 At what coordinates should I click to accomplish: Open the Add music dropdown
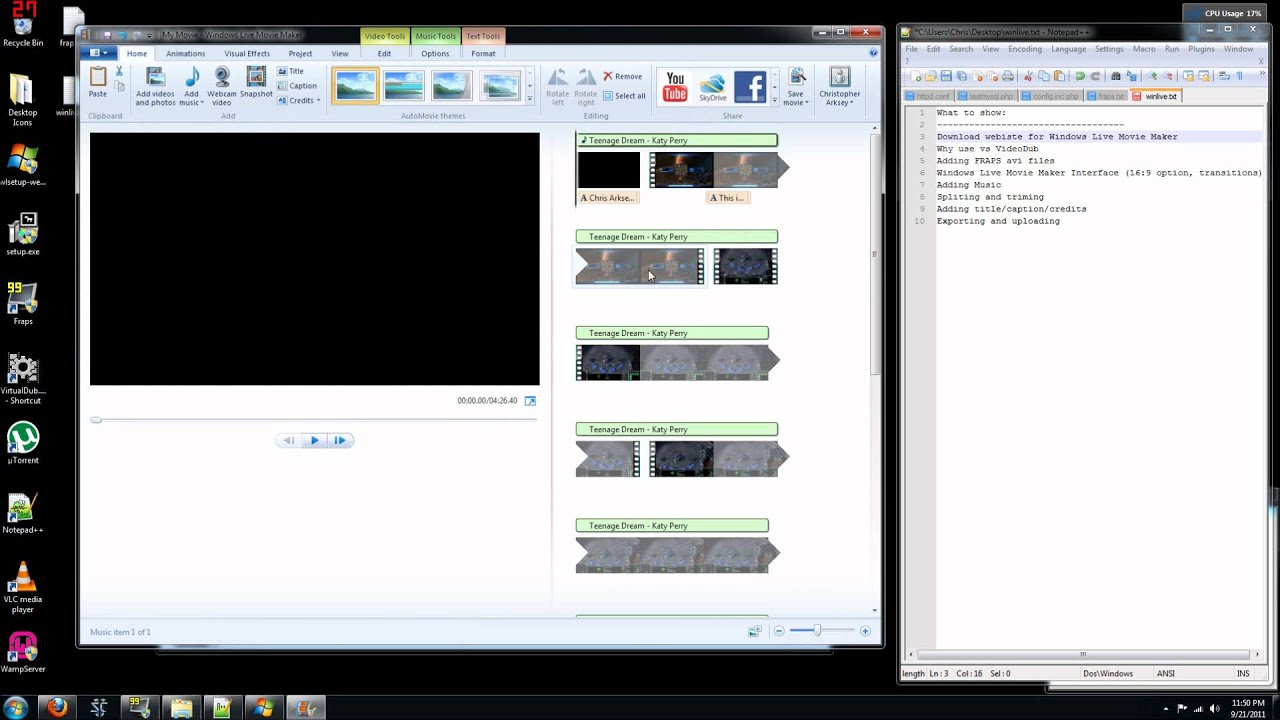point(191,103)
